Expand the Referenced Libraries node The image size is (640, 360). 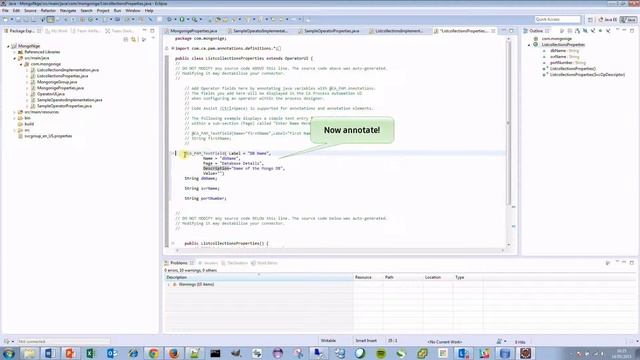pyautogui.click(x=15, y=52)
